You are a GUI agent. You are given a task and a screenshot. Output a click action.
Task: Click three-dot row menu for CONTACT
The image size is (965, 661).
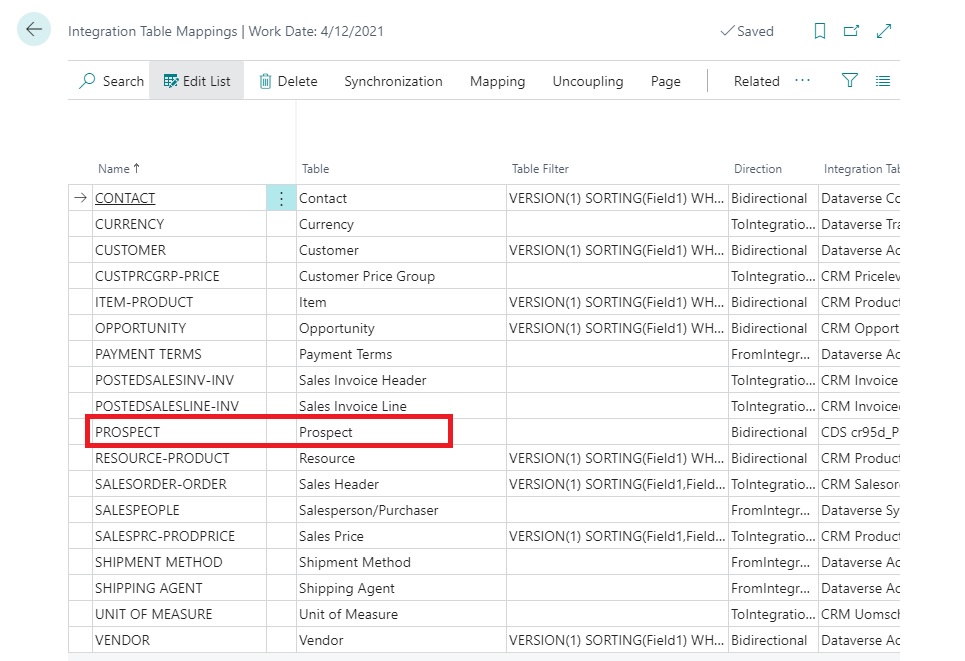click(x=281, y=198)
